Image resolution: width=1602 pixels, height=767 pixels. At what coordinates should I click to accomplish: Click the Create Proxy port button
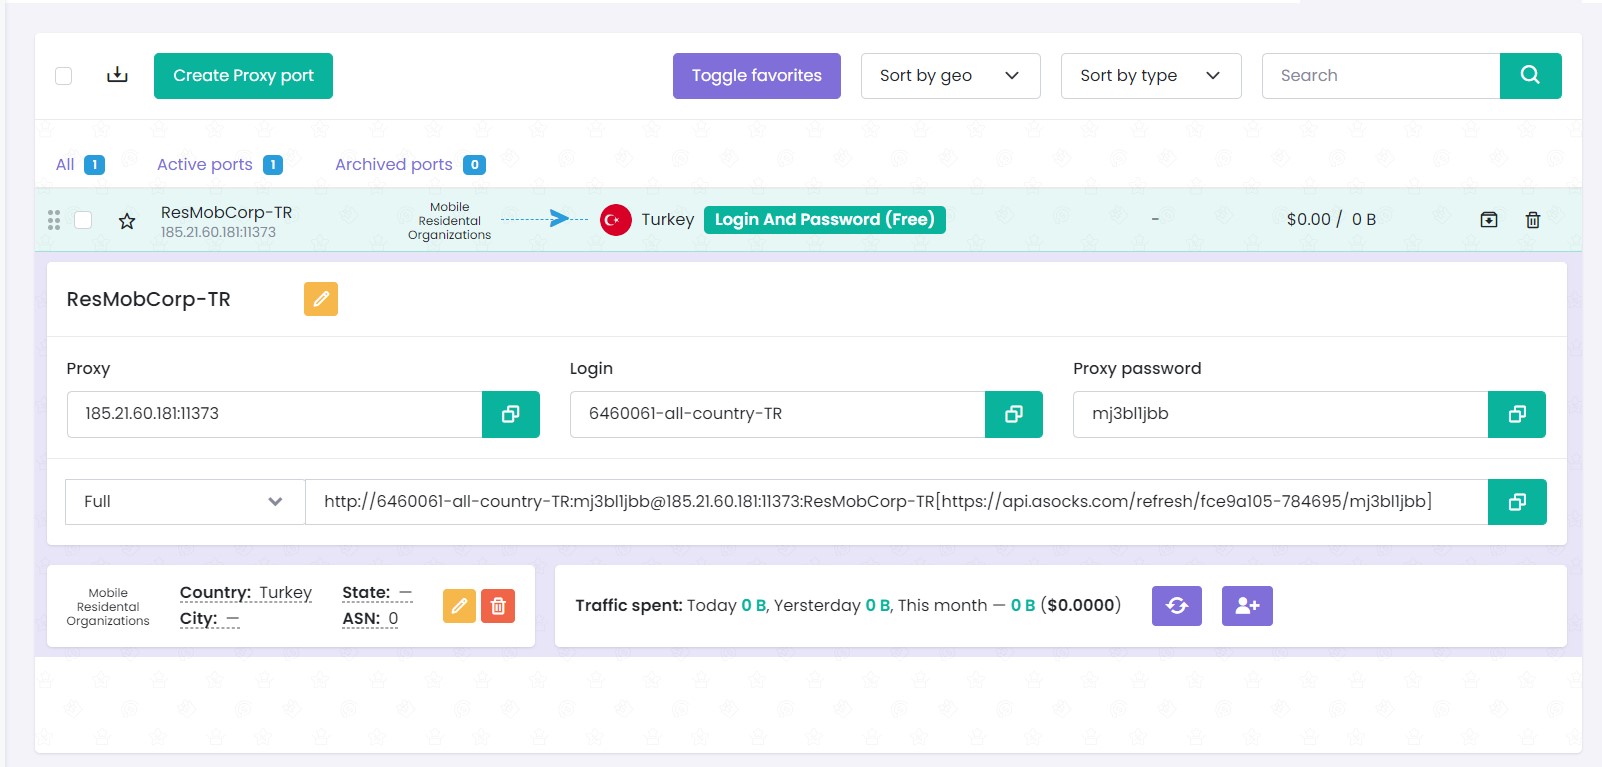(x=243, y=76)
